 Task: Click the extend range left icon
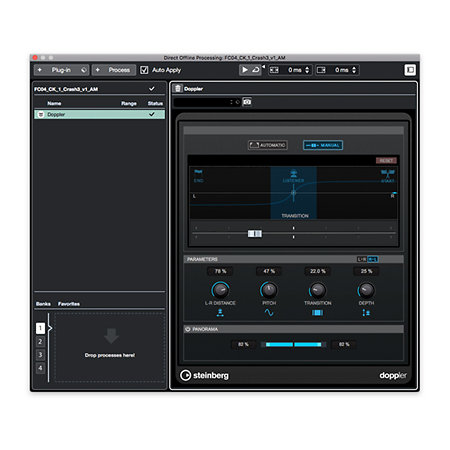[274, 70]
